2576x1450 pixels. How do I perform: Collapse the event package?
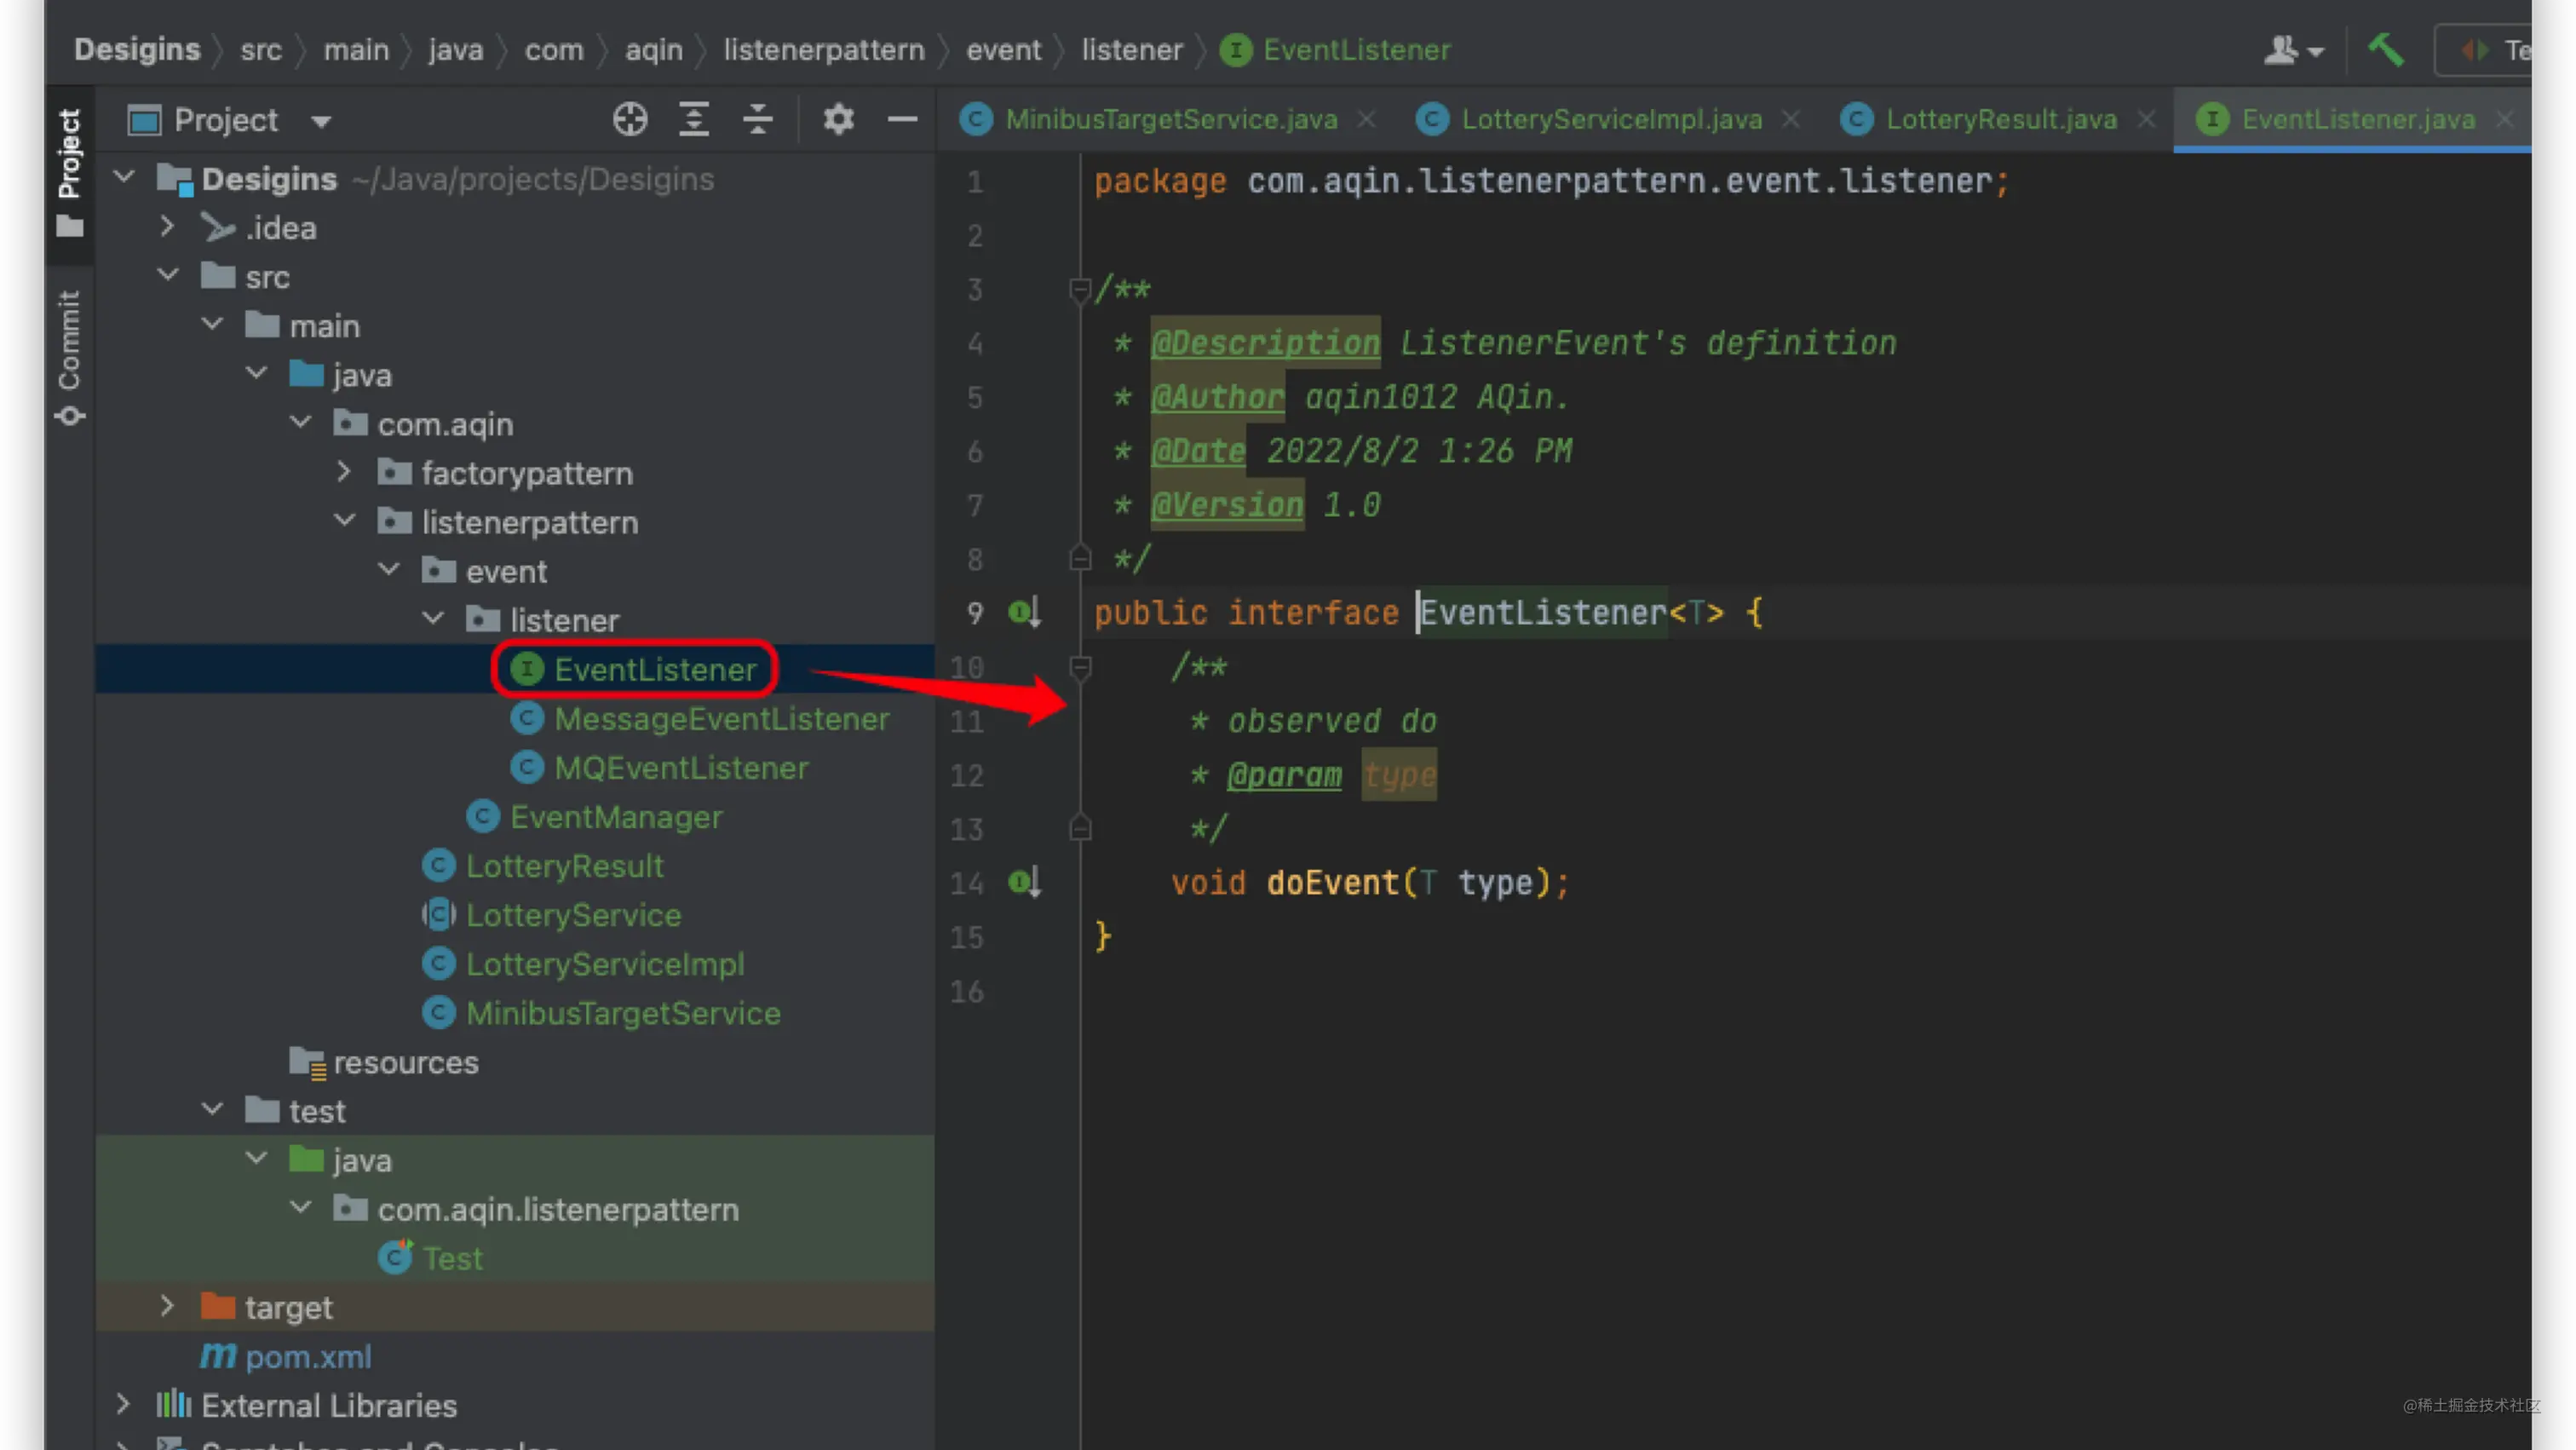(x=388, y=570)
